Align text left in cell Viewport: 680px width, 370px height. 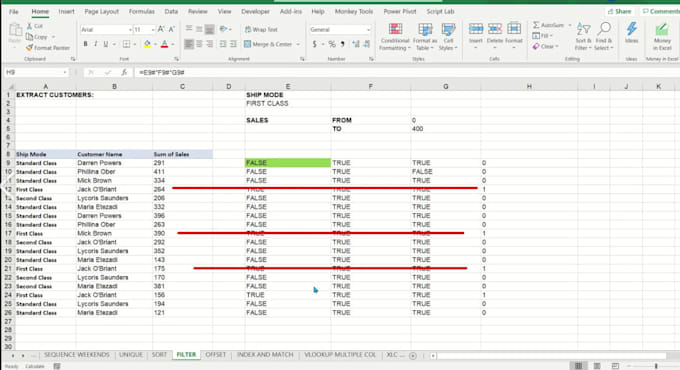(189, 44)
